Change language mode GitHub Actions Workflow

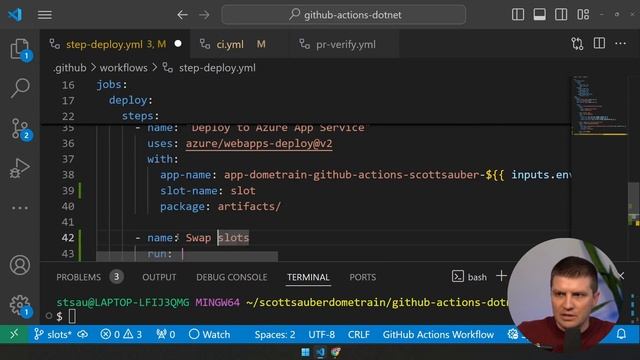(438, 334)
